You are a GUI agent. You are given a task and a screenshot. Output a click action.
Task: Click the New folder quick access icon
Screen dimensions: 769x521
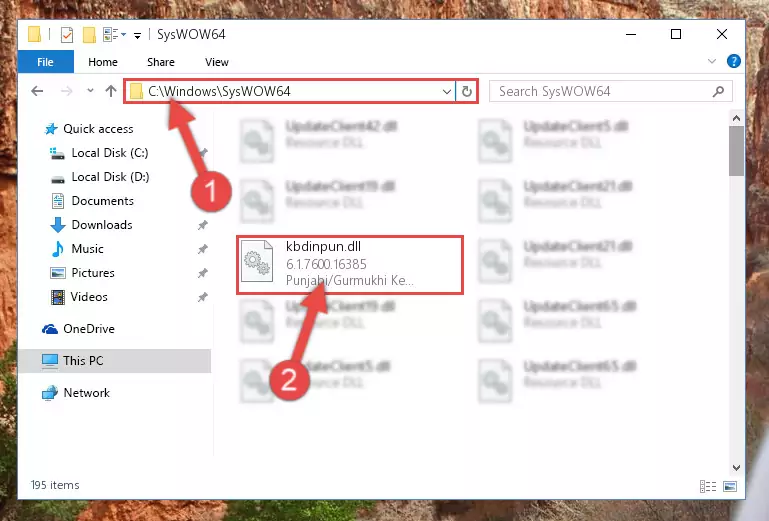point(89,35)
